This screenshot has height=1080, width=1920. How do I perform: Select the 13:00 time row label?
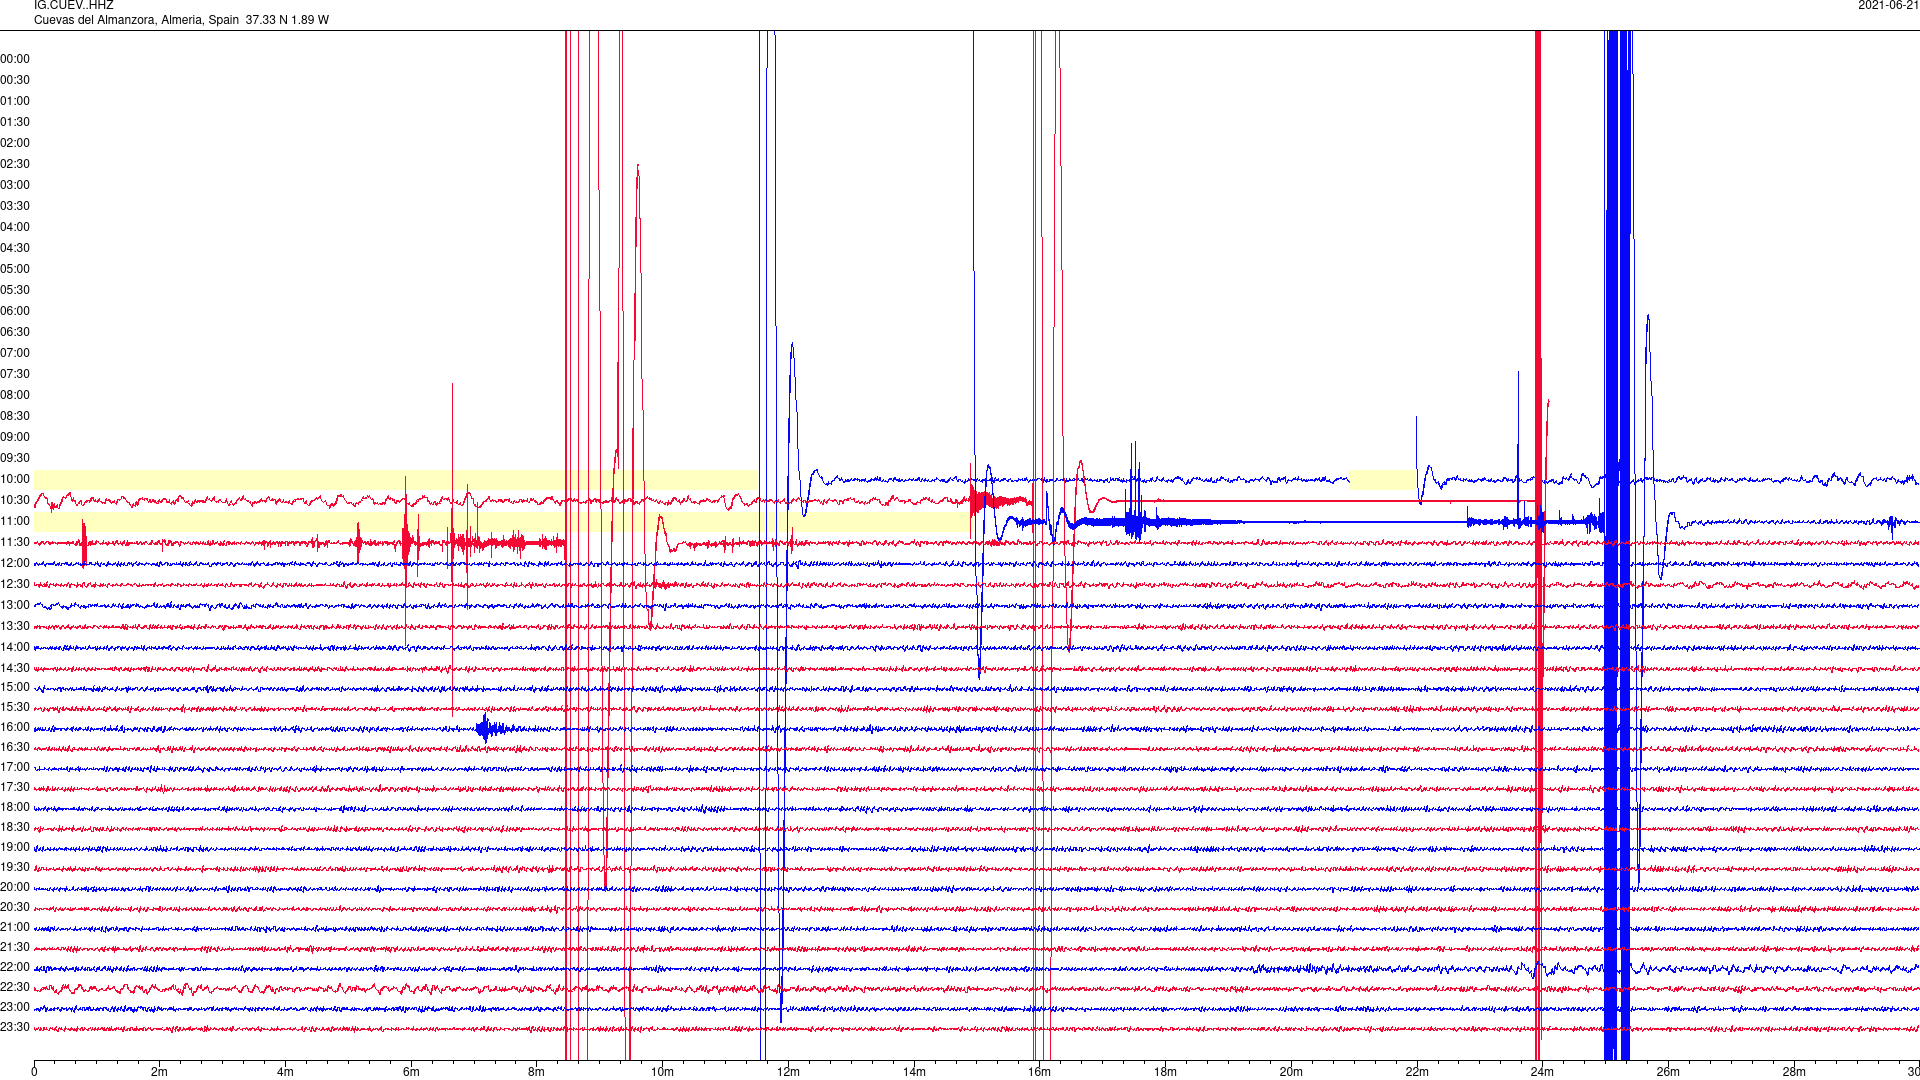[15, 605]
